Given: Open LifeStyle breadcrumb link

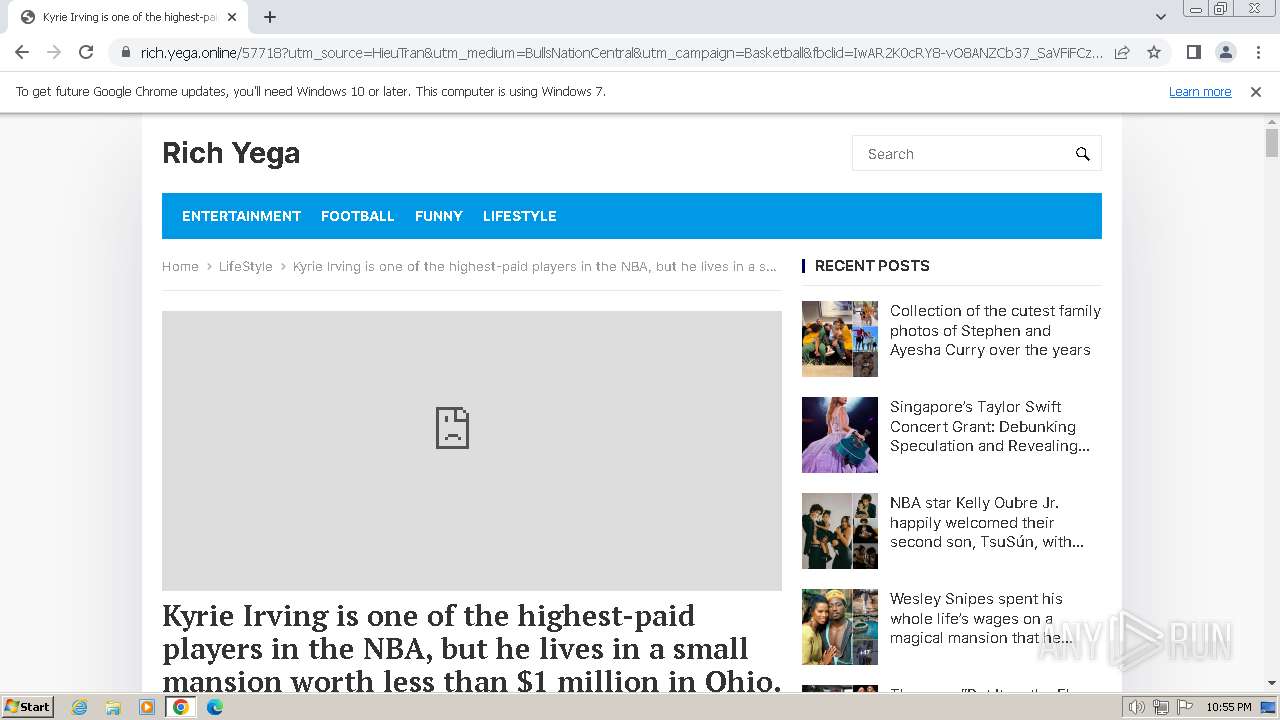Looking at the screenshot, I should pyautogui.click(x=246, y=266).
